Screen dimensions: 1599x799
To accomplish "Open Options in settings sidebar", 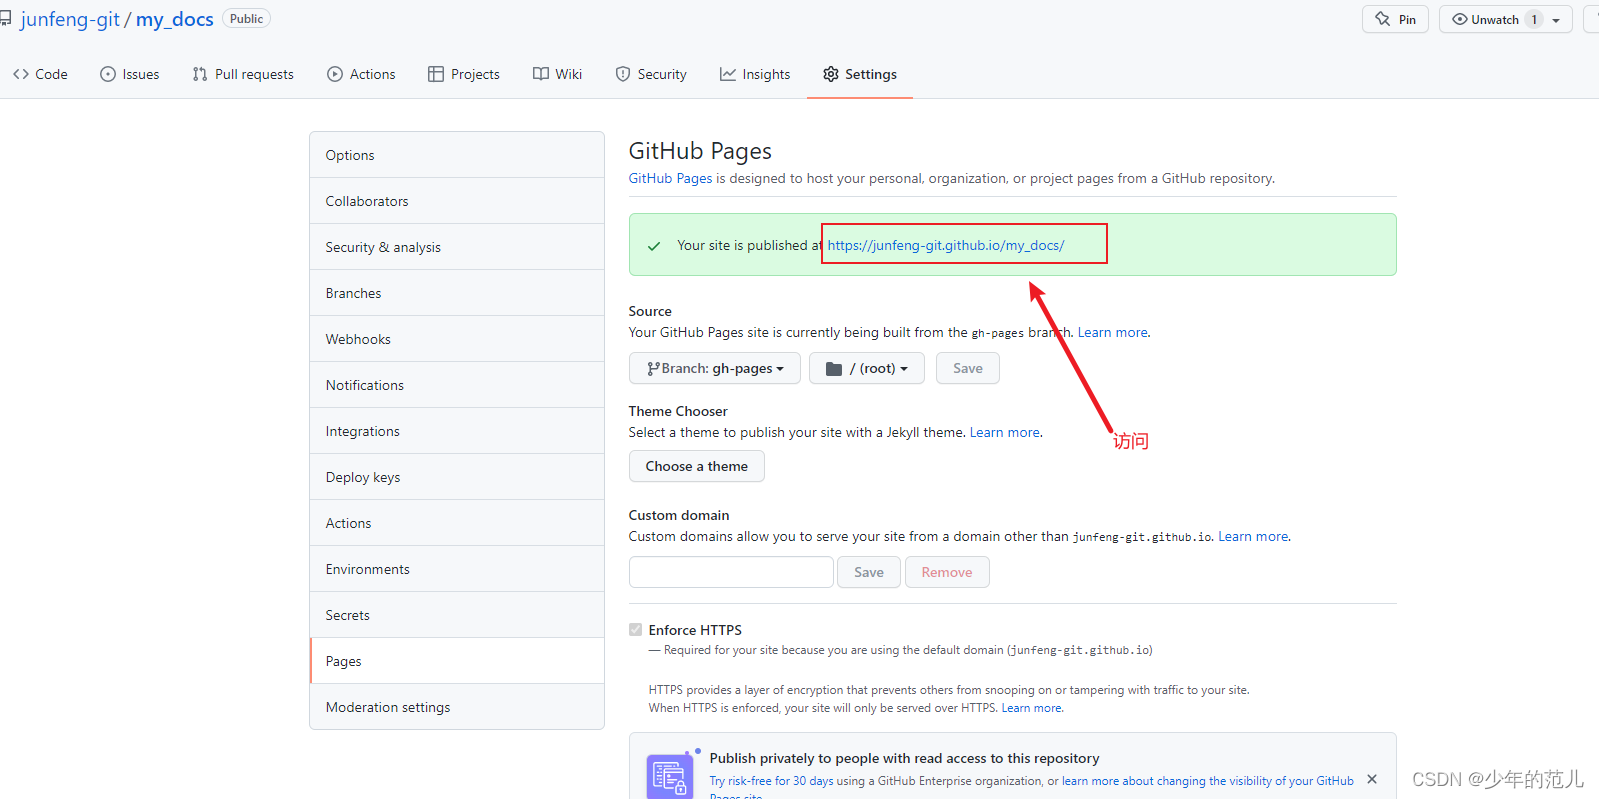I will pyautogui.click(x=457, y=155).
